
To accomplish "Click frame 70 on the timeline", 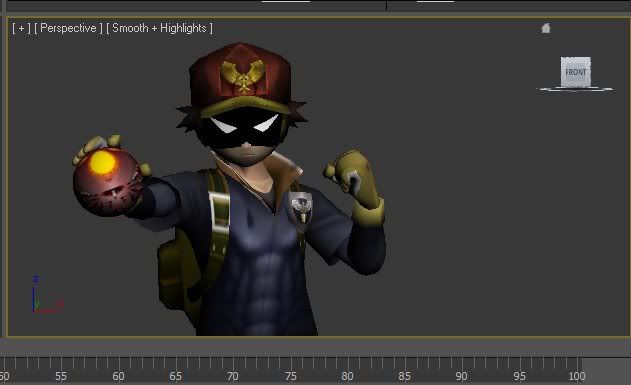I will [233, 377].
